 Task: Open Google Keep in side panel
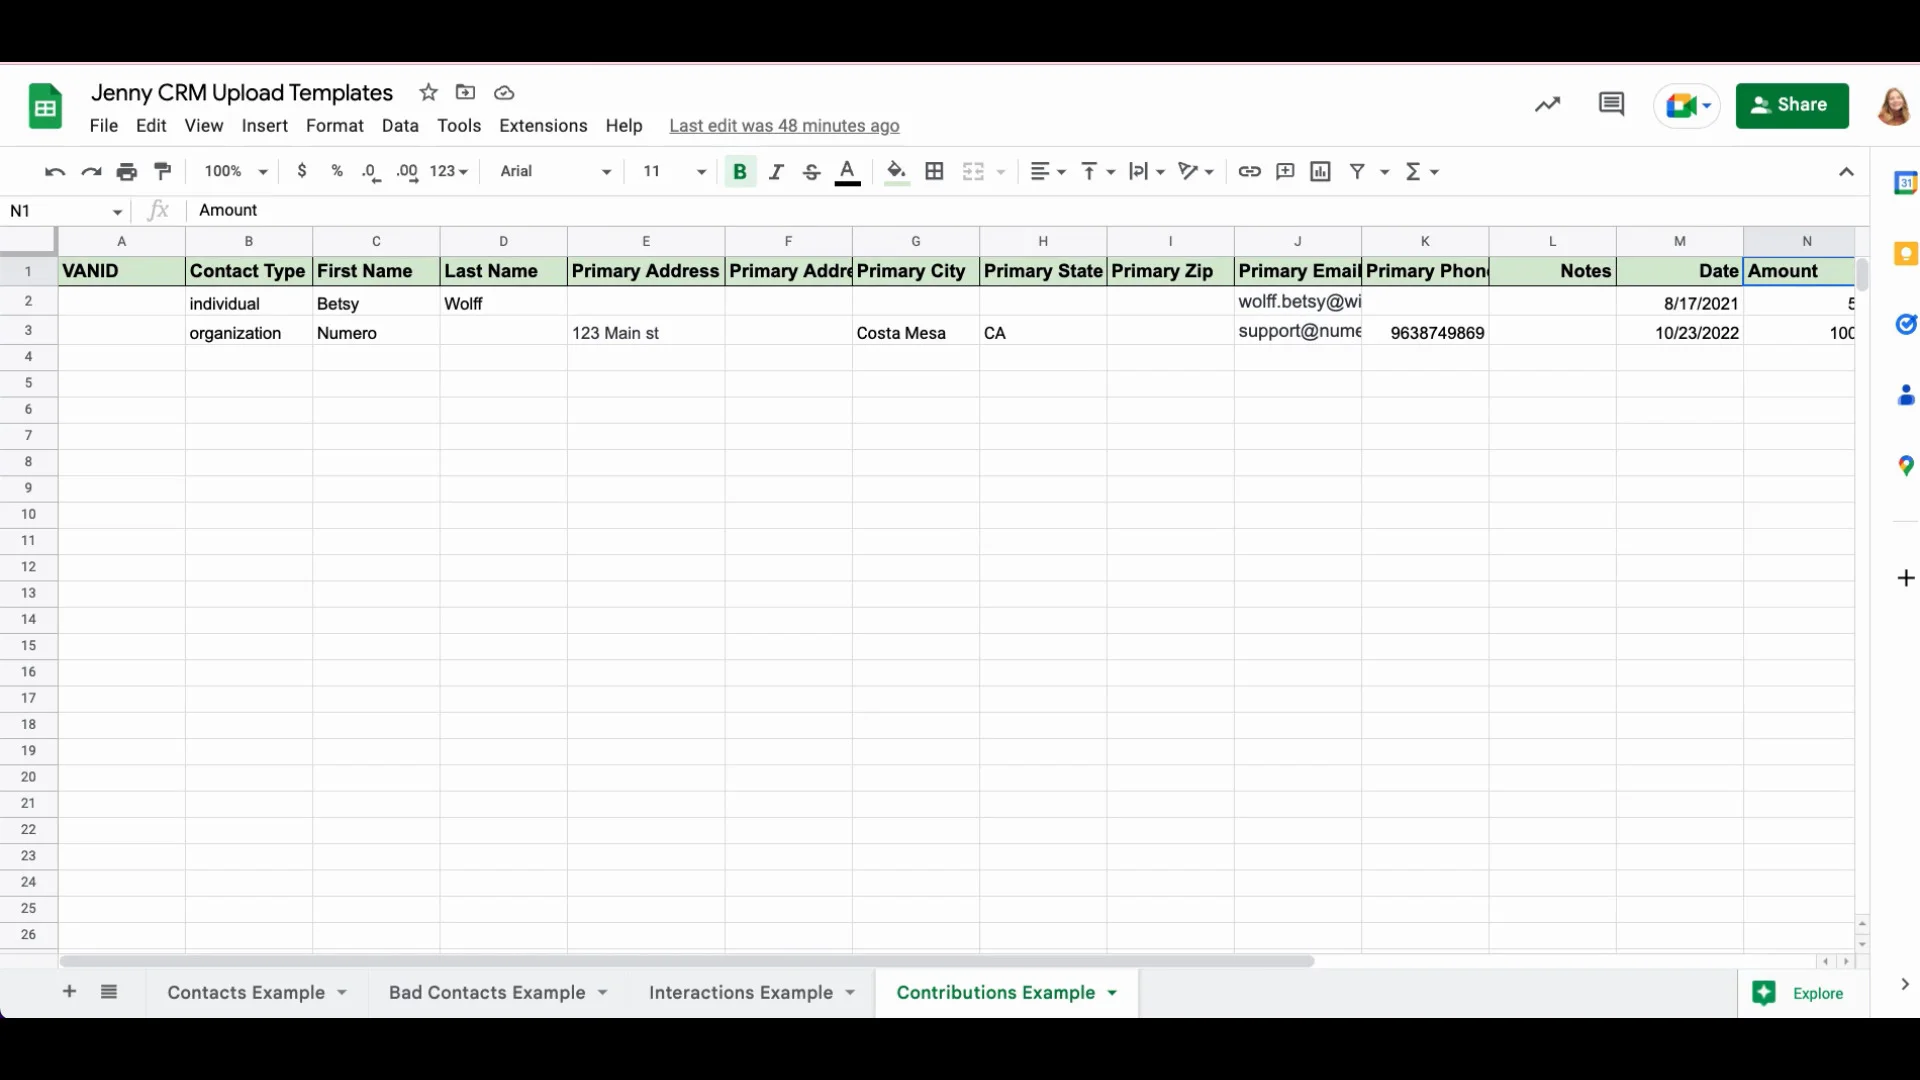[1905, 254]
